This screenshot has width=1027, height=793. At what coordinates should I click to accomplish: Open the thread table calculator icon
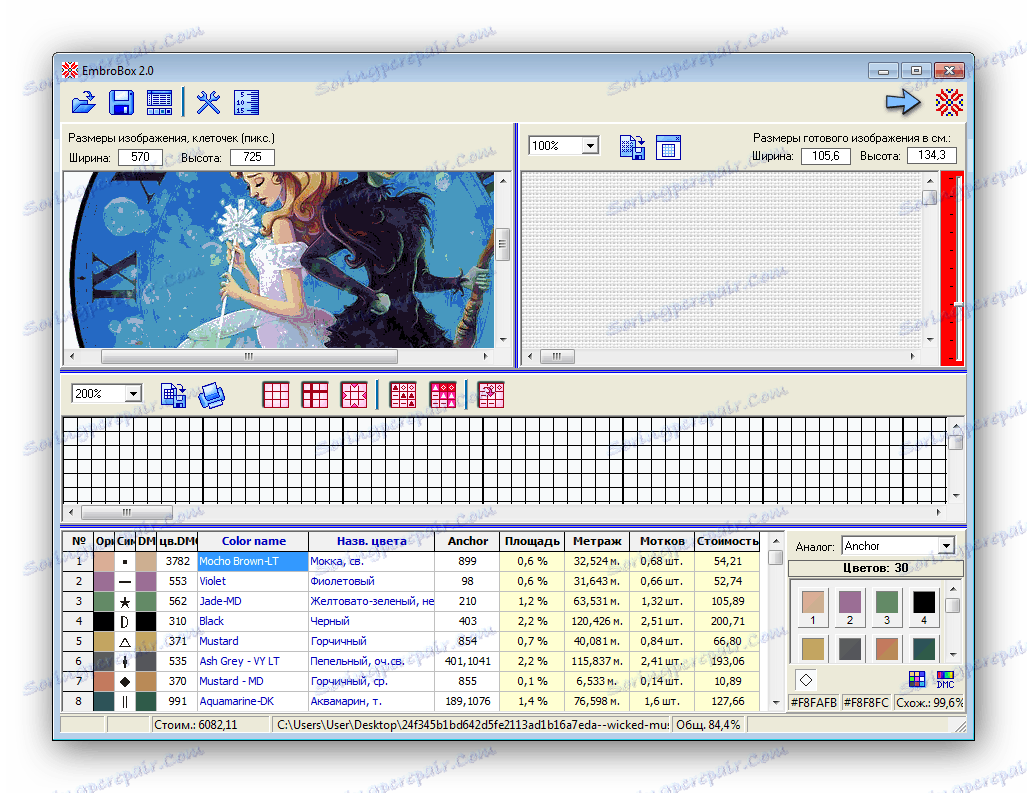pyautogui.click(x=159, y=102)
